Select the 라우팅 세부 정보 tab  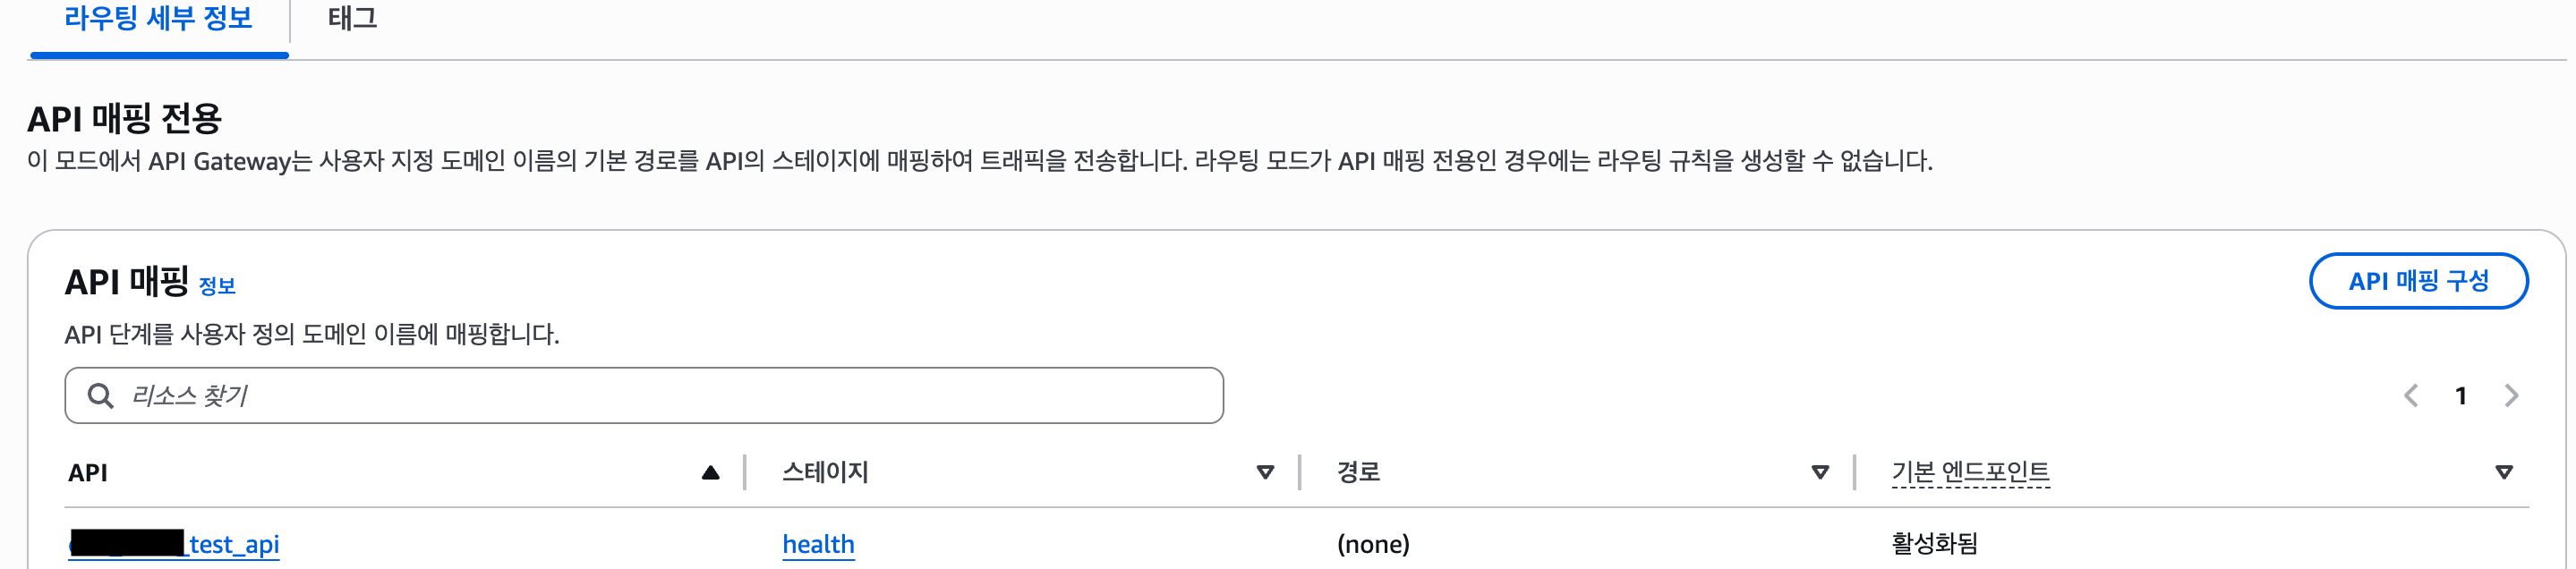(x=158, y=19)
